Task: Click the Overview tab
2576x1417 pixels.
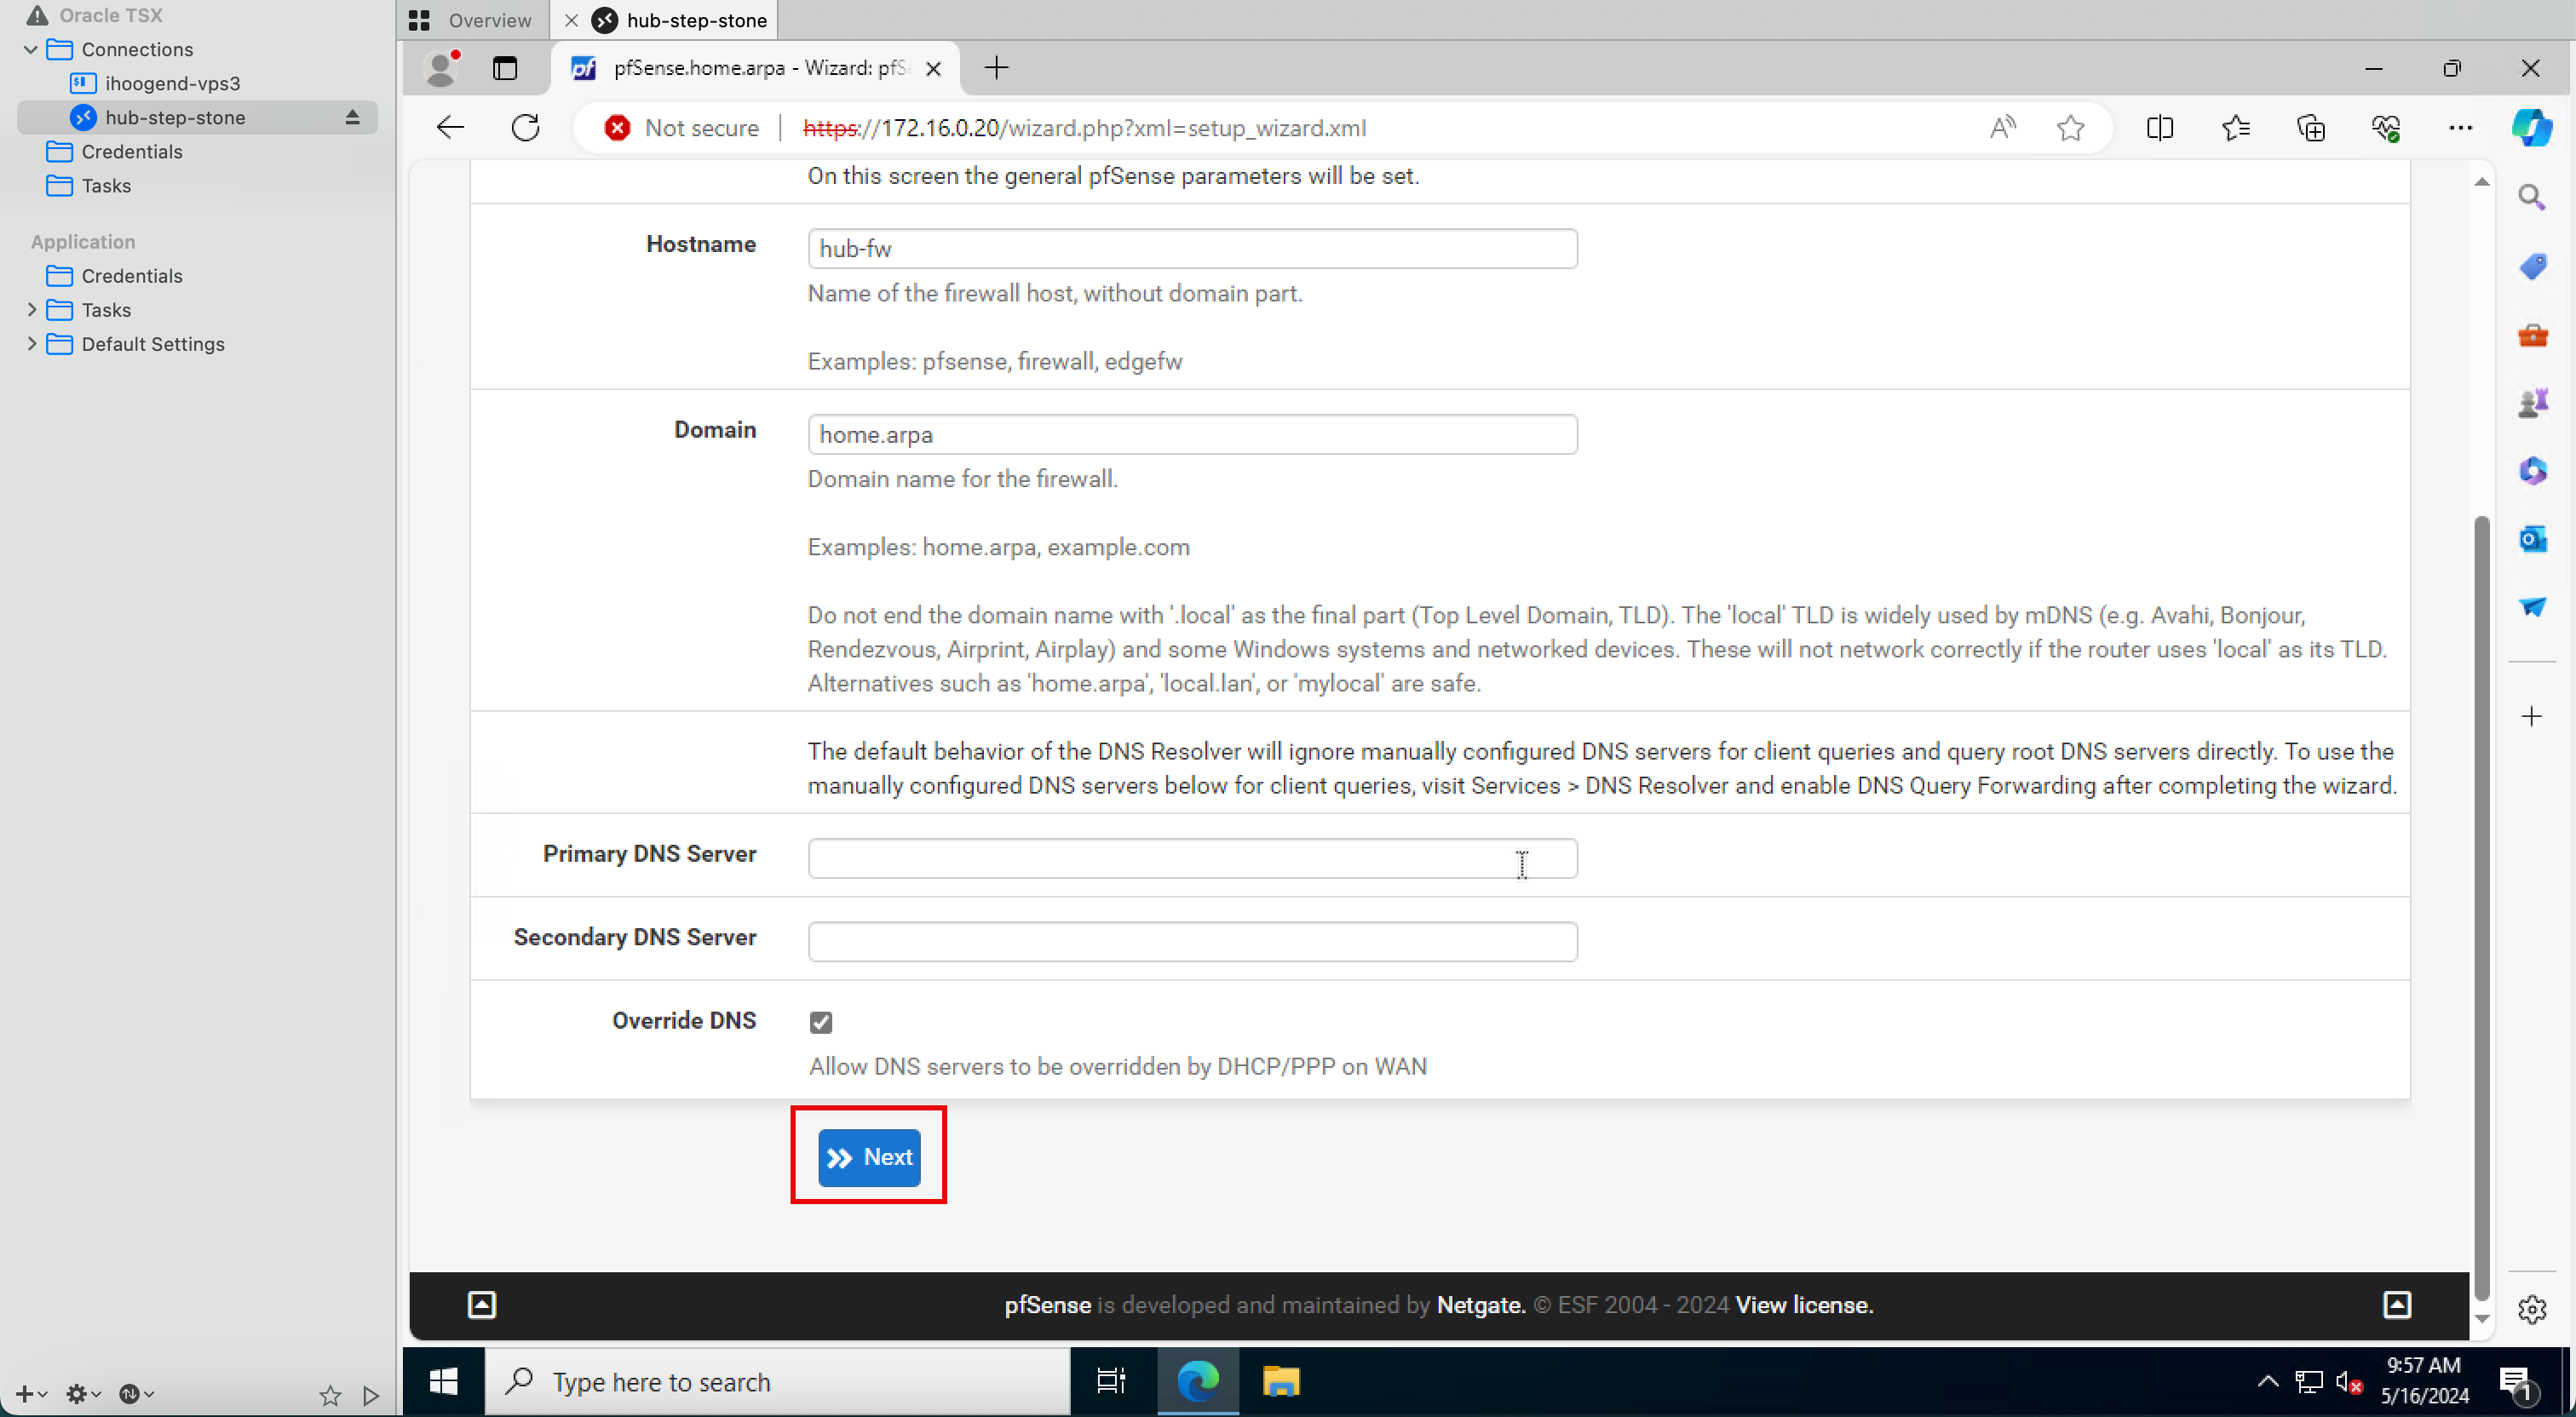Action: 474,20
